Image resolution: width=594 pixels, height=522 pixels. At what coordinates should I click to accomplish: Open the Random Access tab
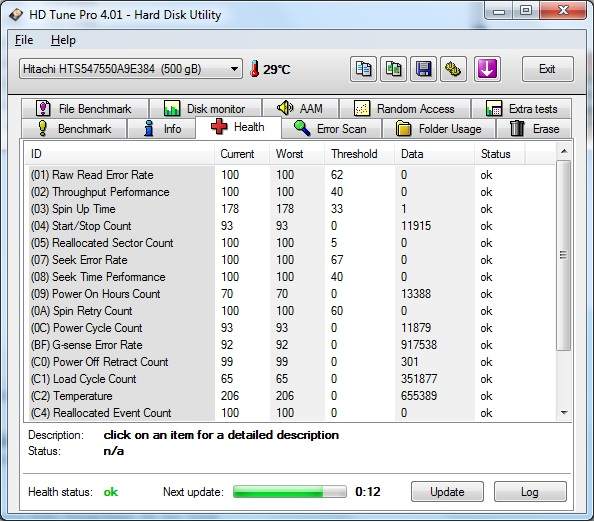405,108
